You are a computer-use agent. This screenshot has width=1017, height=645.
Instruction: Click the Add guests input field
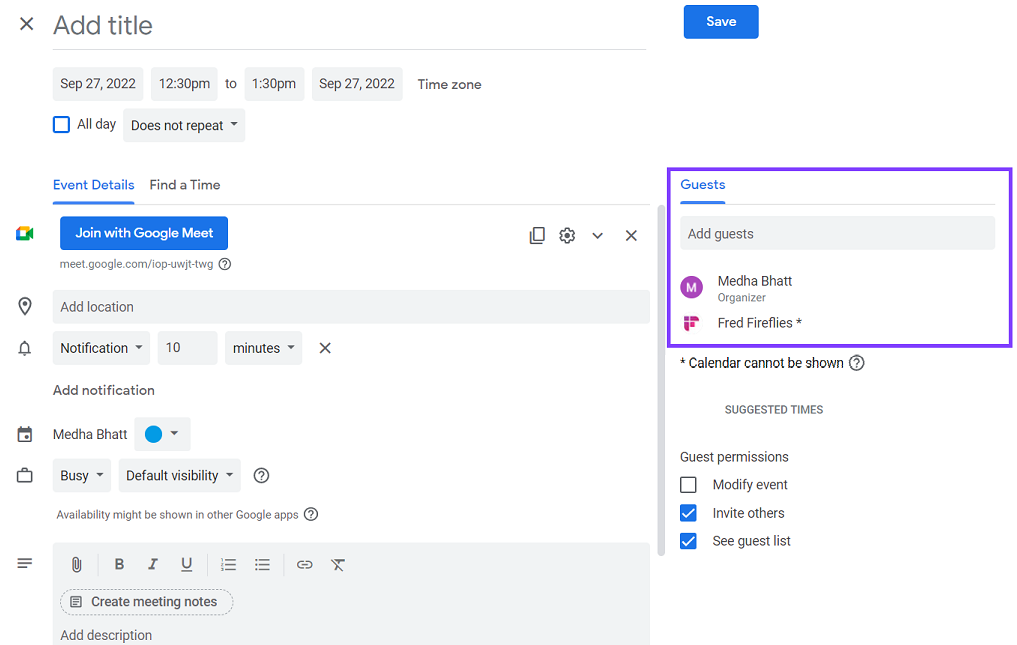(x=837, y=233)
